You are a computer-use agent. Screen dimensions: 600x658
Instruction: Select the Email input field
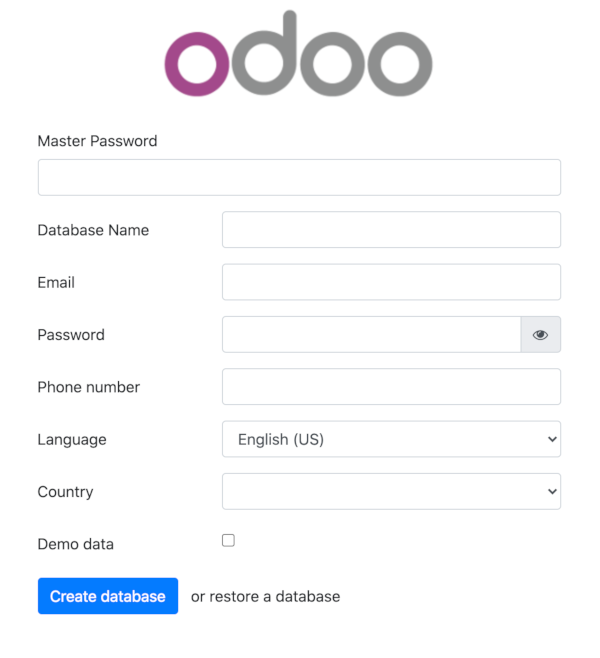coord(391,282)
